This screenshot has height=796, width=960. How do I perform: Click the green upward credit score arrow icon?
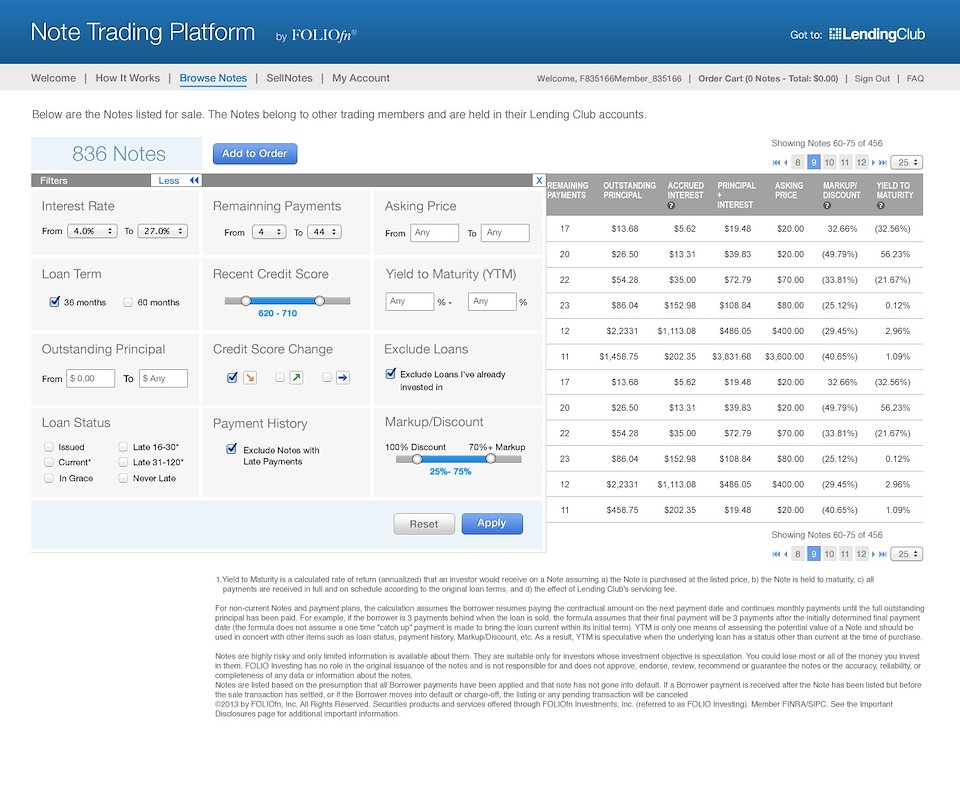pyautogui.click(x=296, y=377)
